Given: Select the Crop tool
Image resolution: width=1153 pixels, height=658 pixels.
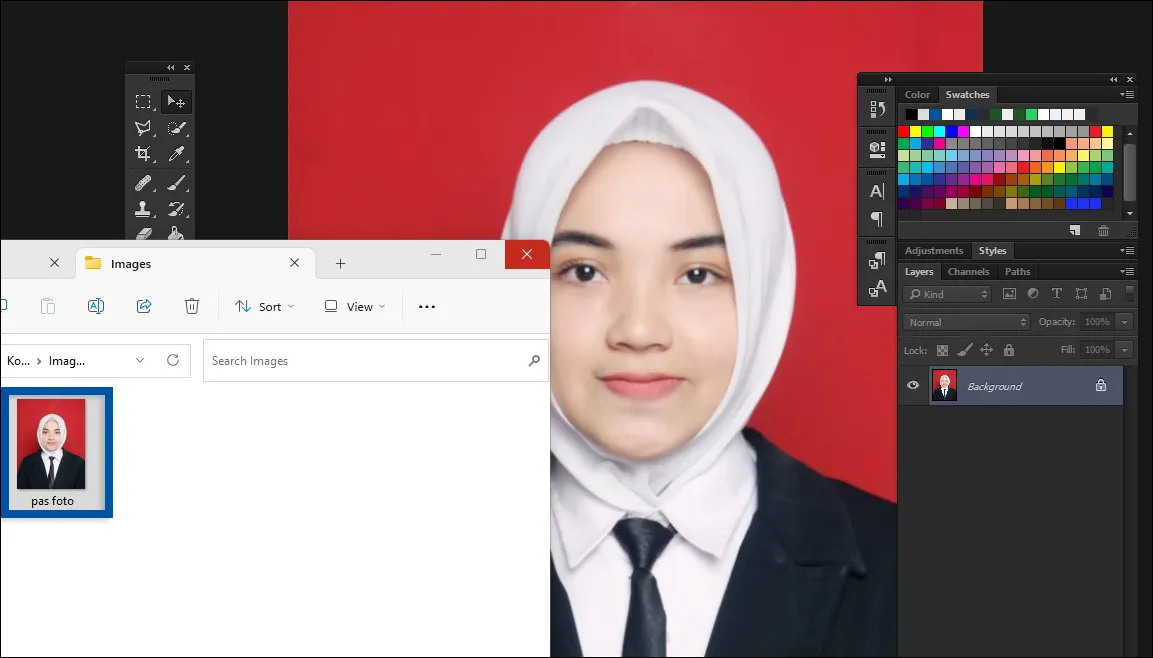Looking at the screenshot, I should [x=143, y=154].
